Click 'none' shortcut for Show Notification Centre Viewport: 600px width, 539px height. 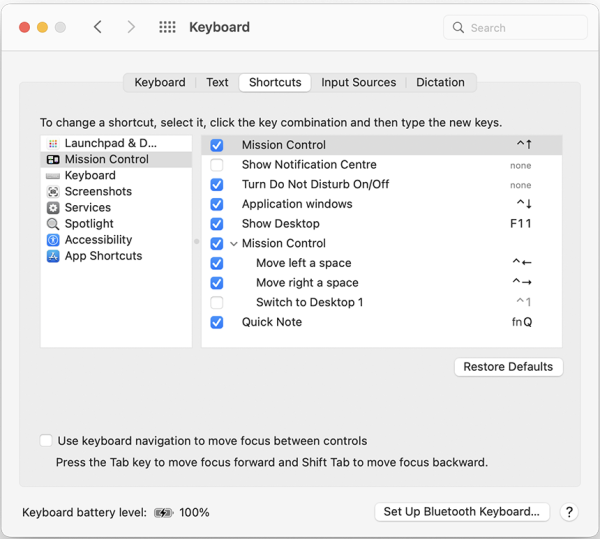[520, 165]
